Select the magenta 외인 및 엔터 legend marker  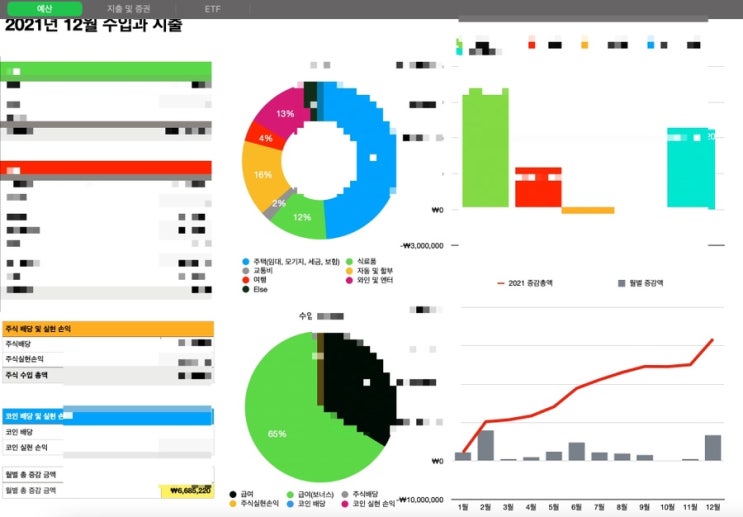coord(350,280)
